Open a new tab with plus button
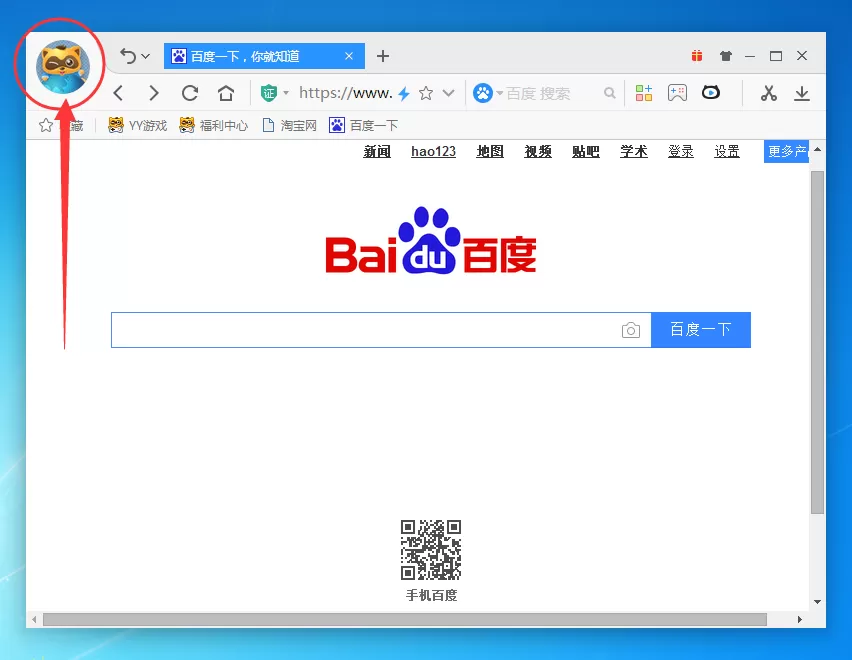 383,56
